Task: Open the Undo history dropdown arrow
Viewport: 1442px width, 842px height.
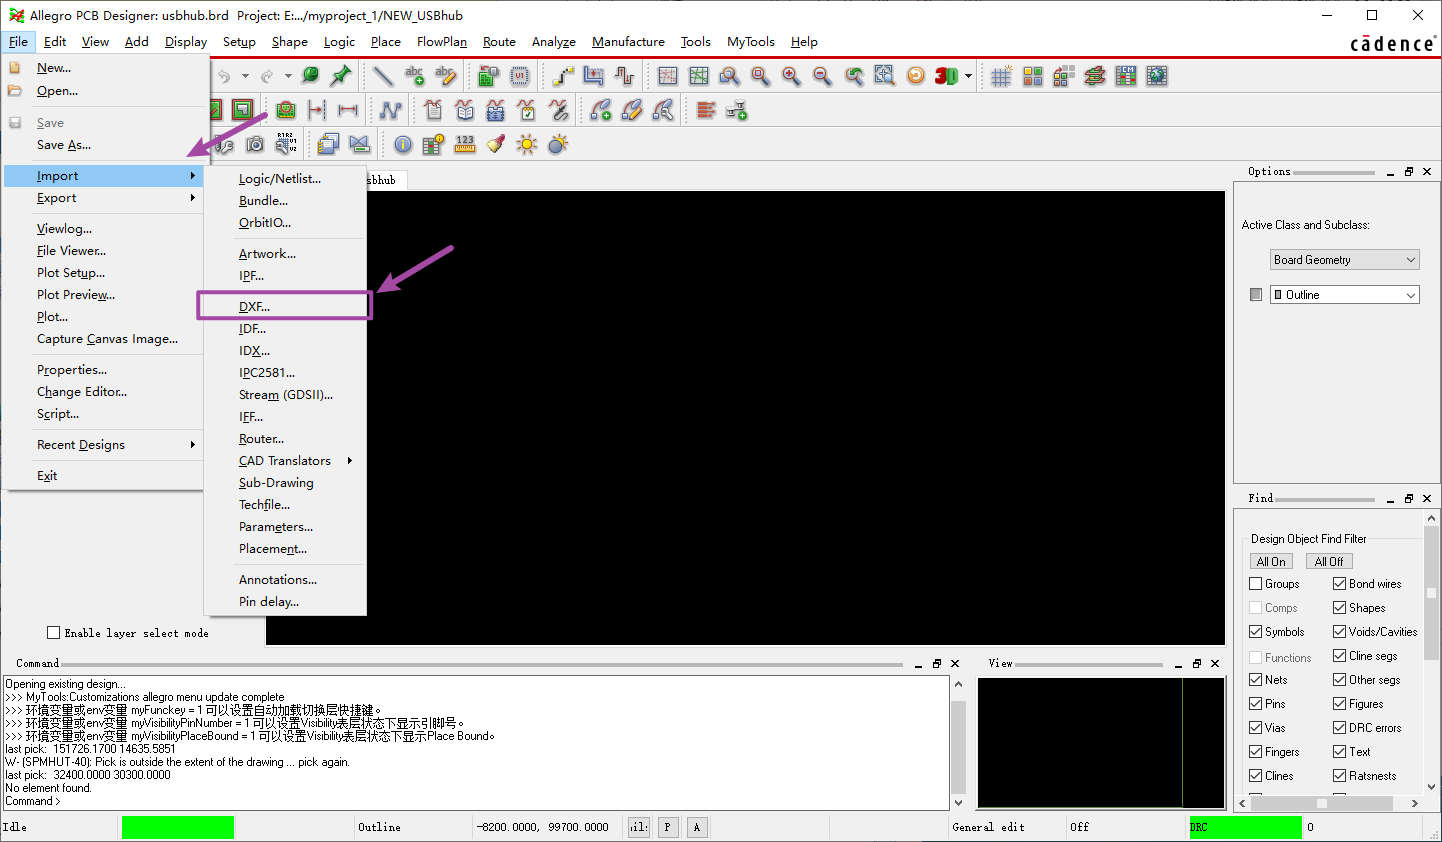Action: [245, 76]
